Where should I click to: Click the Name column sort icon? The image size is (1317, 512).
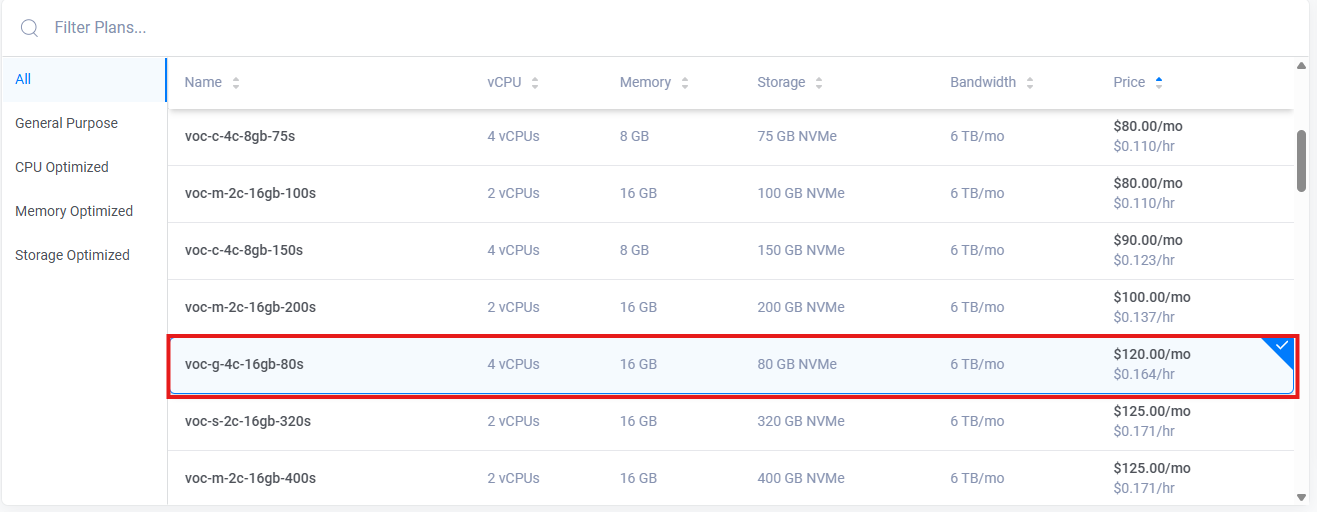236,83
